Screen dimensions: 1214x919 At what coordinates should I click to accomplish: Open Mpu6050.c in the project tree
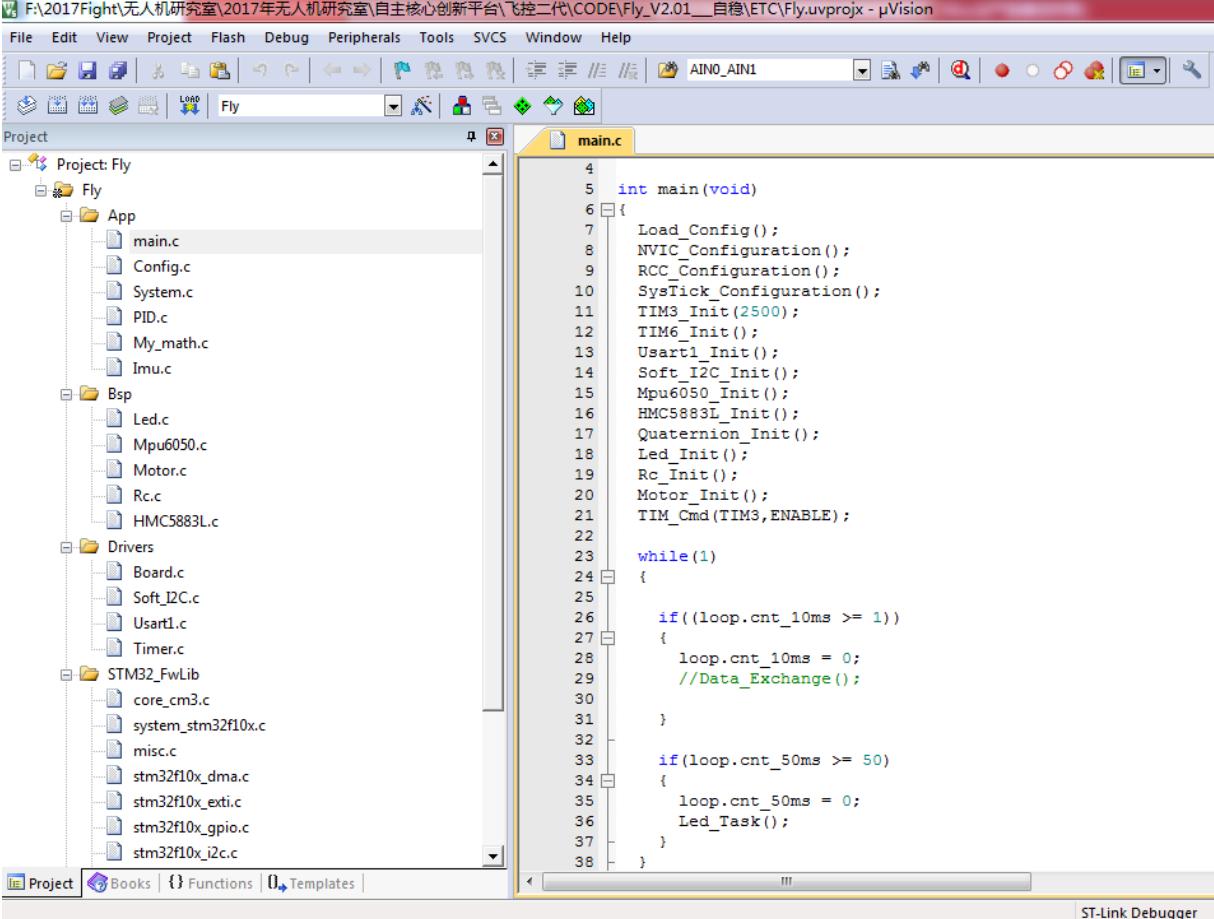[169, 445]
